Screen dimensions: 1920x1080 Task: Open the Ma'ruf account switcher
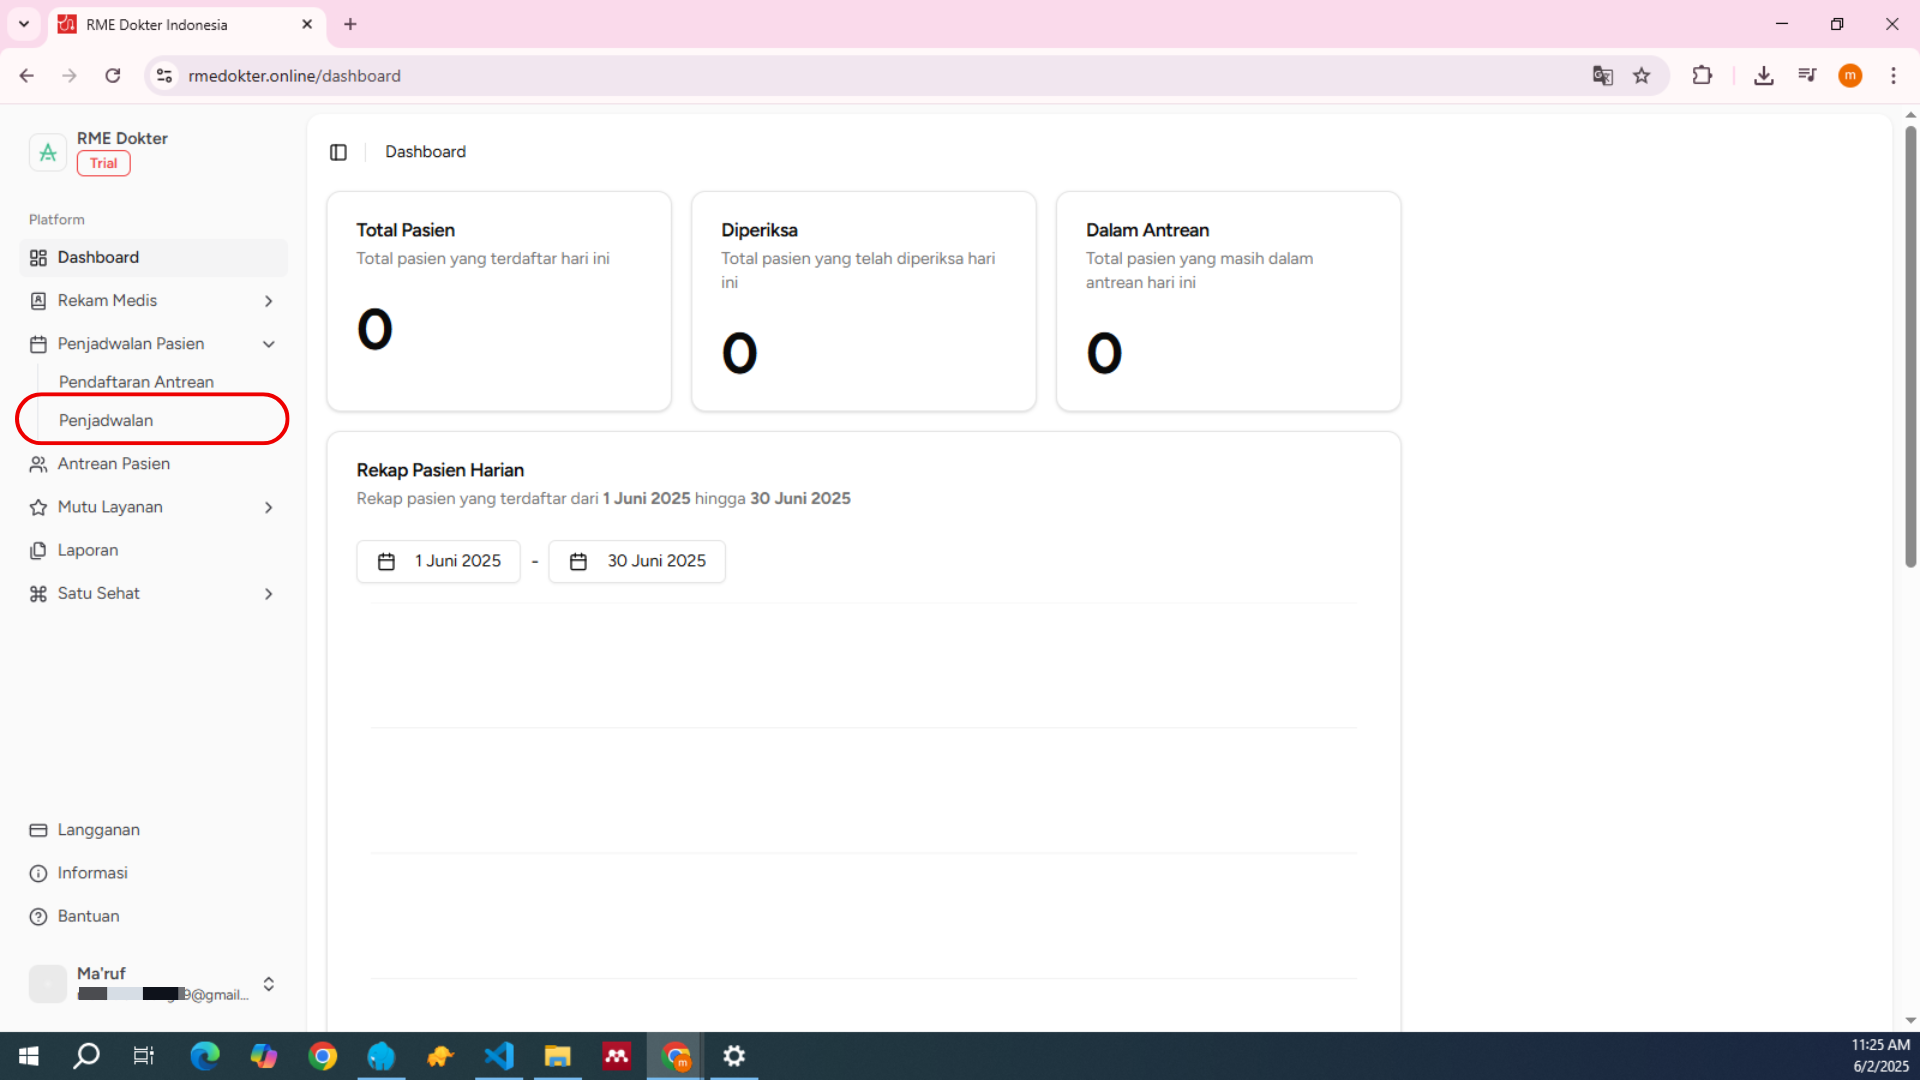coord(268,984)
